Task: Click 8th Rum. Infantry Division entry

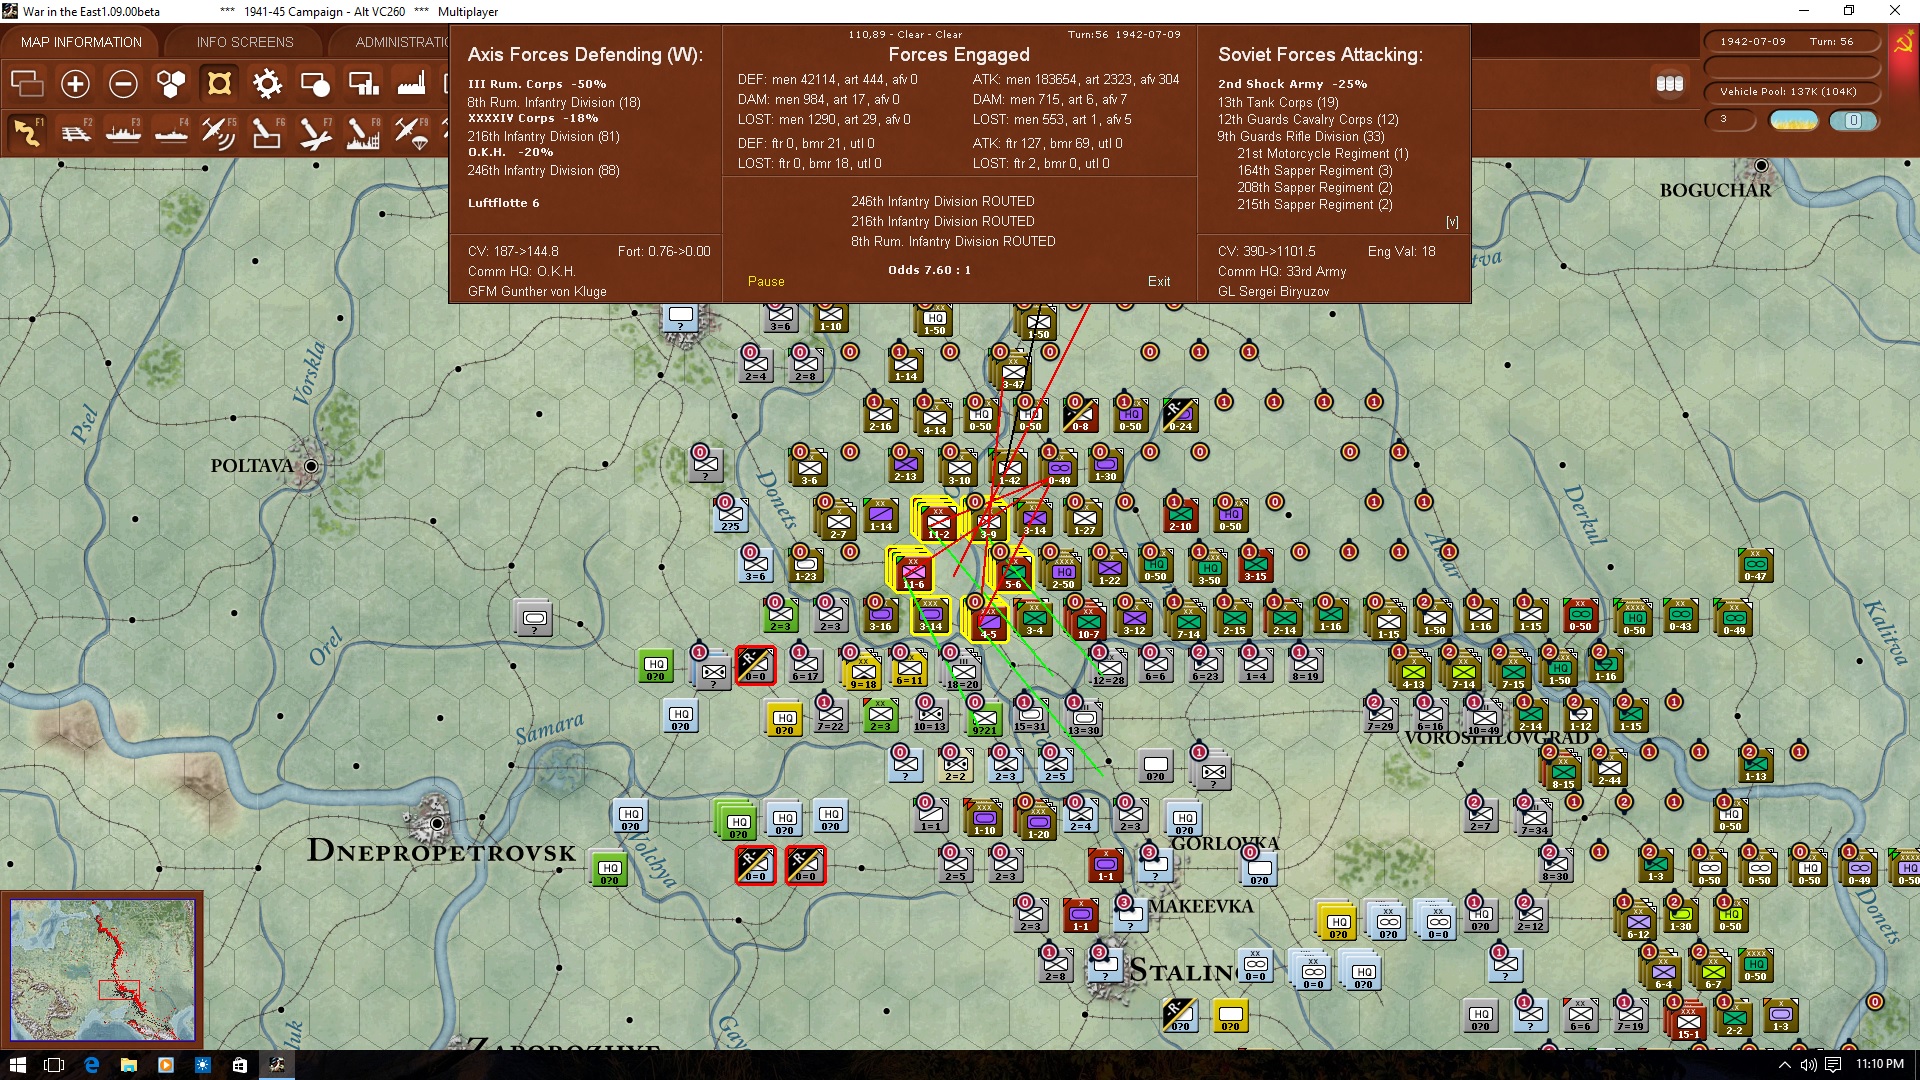Action: click(554, 103)
